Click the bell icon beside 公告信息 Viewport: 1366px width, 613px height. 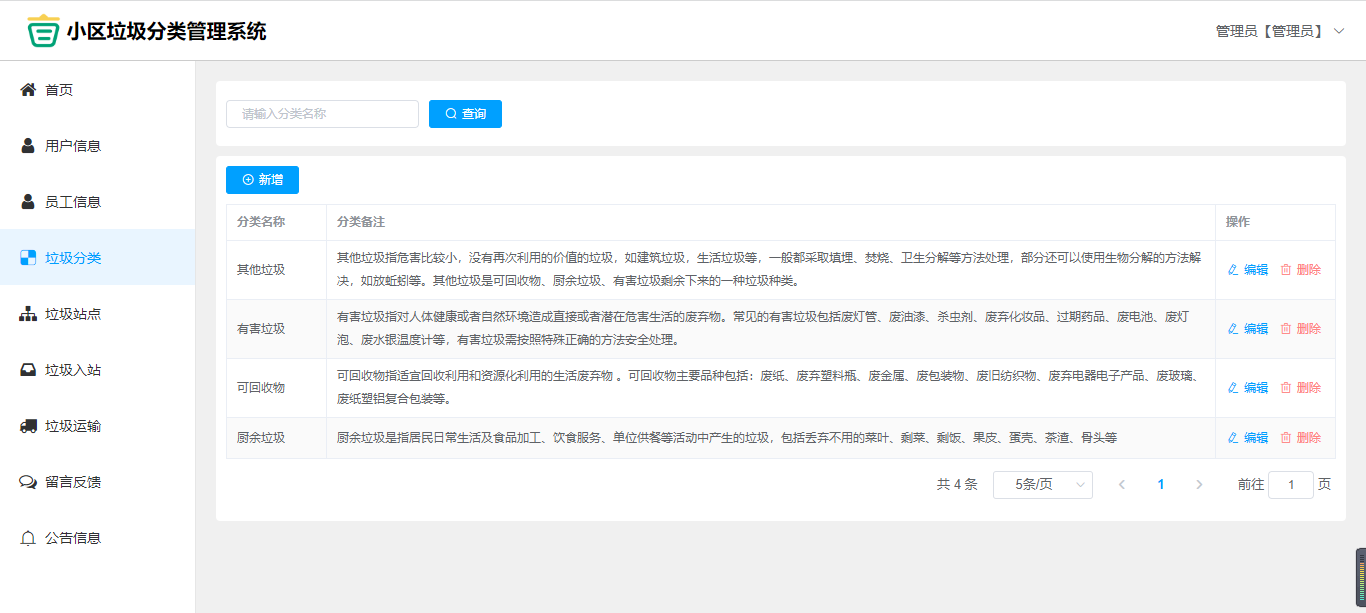tap(28, 538)
